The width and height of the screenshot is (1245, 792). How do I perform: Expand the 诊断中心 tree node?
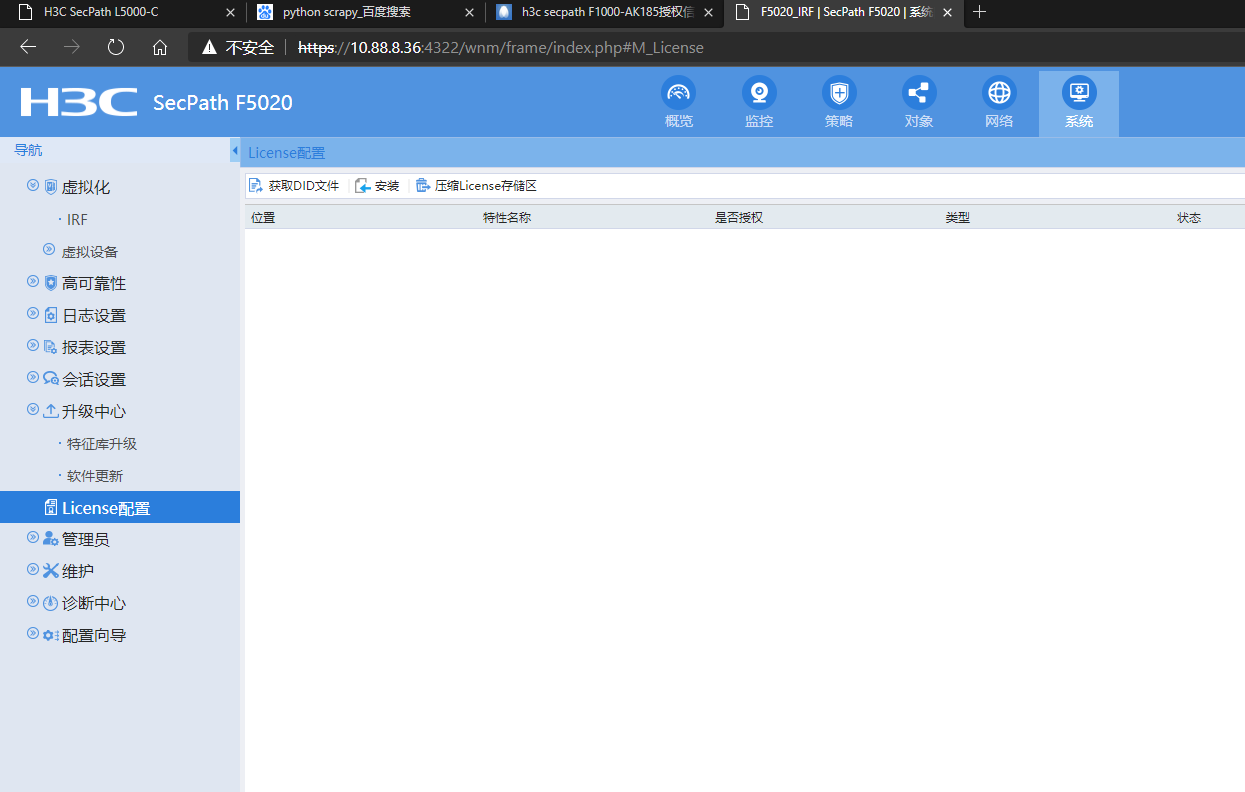coord(33,602)
